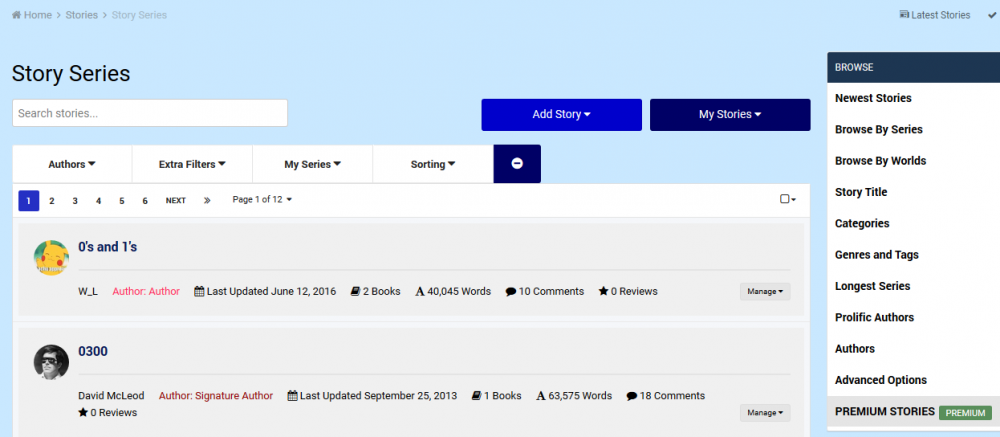
Task: Select Browse By Worlds in sidebar
Action: click(880, 161)
